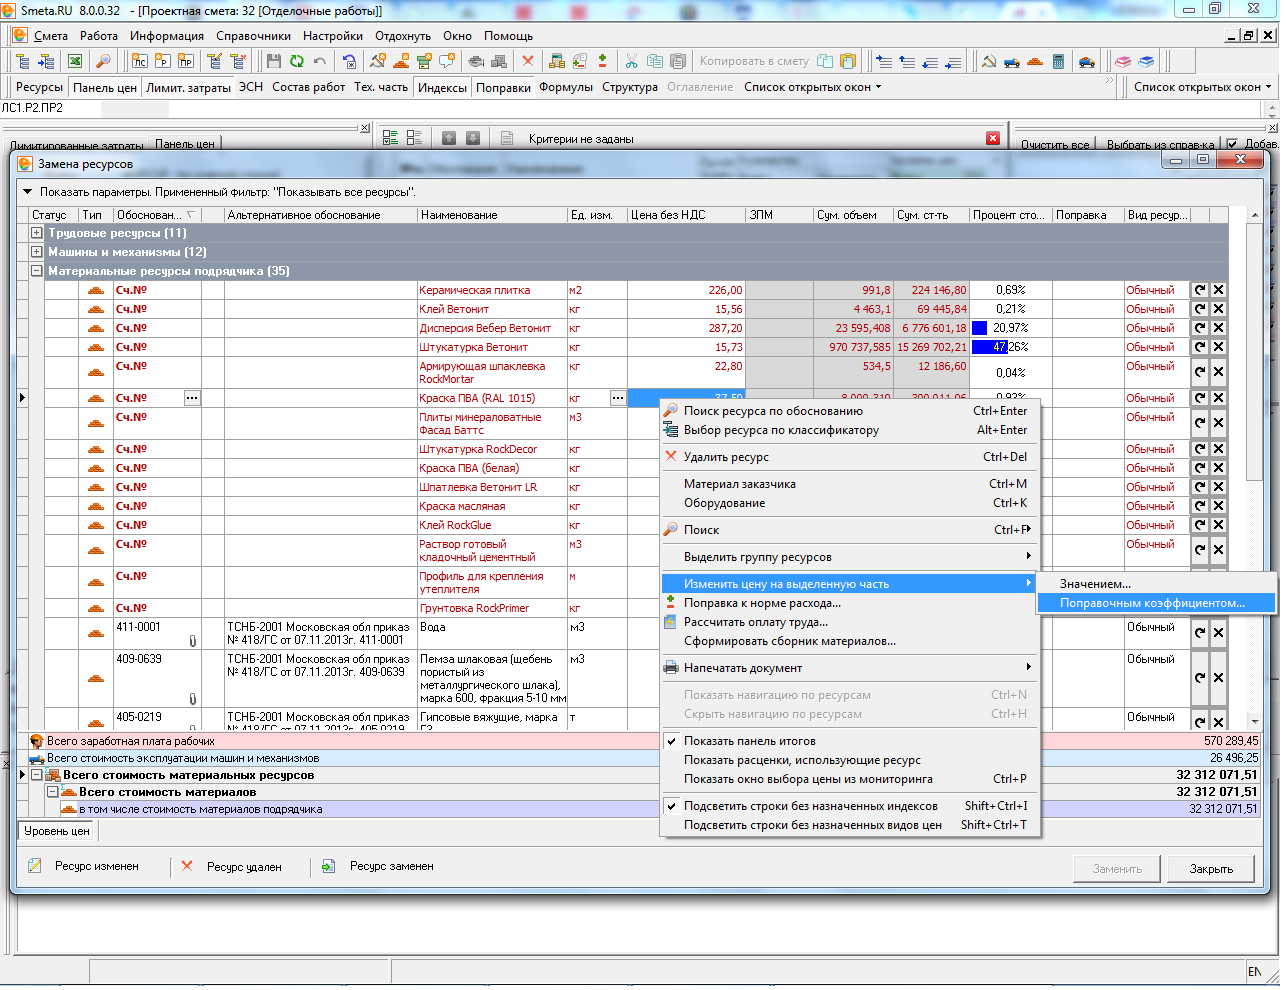Click replace arrow icon in Керамическая плитка row
1286x990 pixels.
(1200, 290)
